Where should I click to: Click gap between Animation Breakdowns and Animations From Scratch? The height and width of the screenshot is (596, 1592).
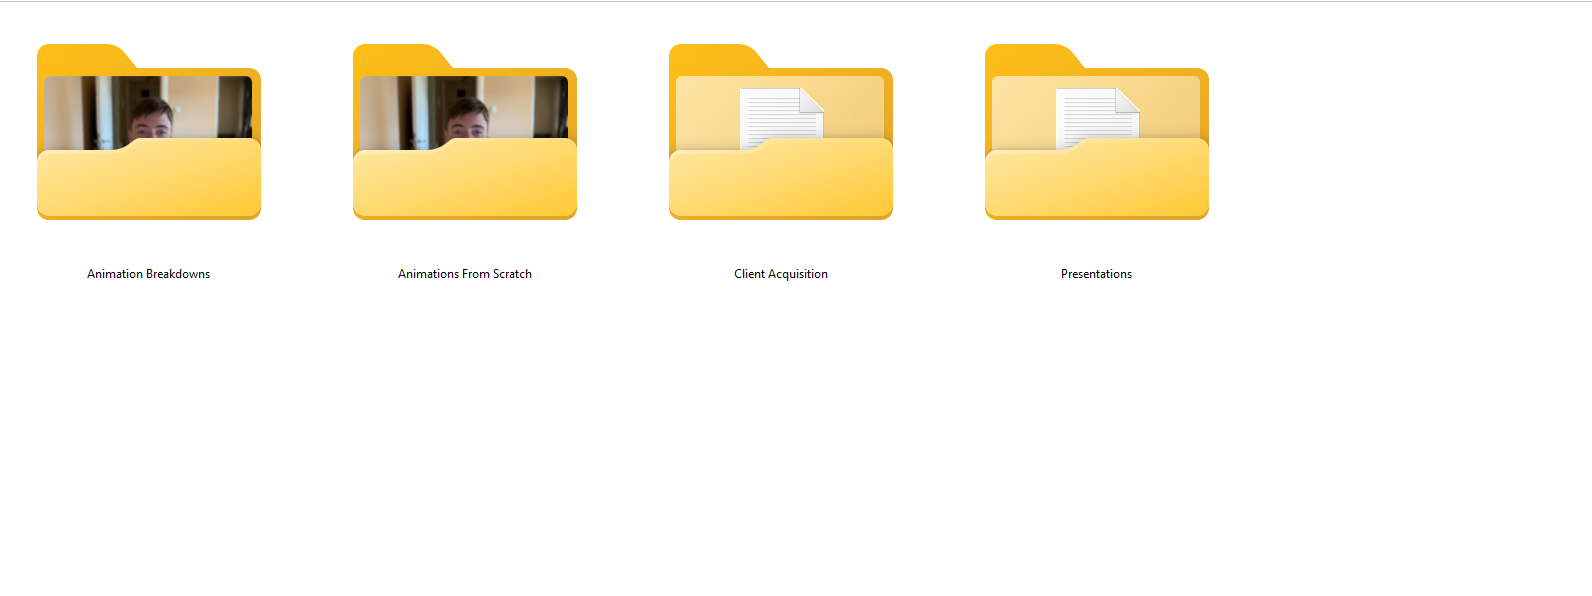tap(306, 150)
